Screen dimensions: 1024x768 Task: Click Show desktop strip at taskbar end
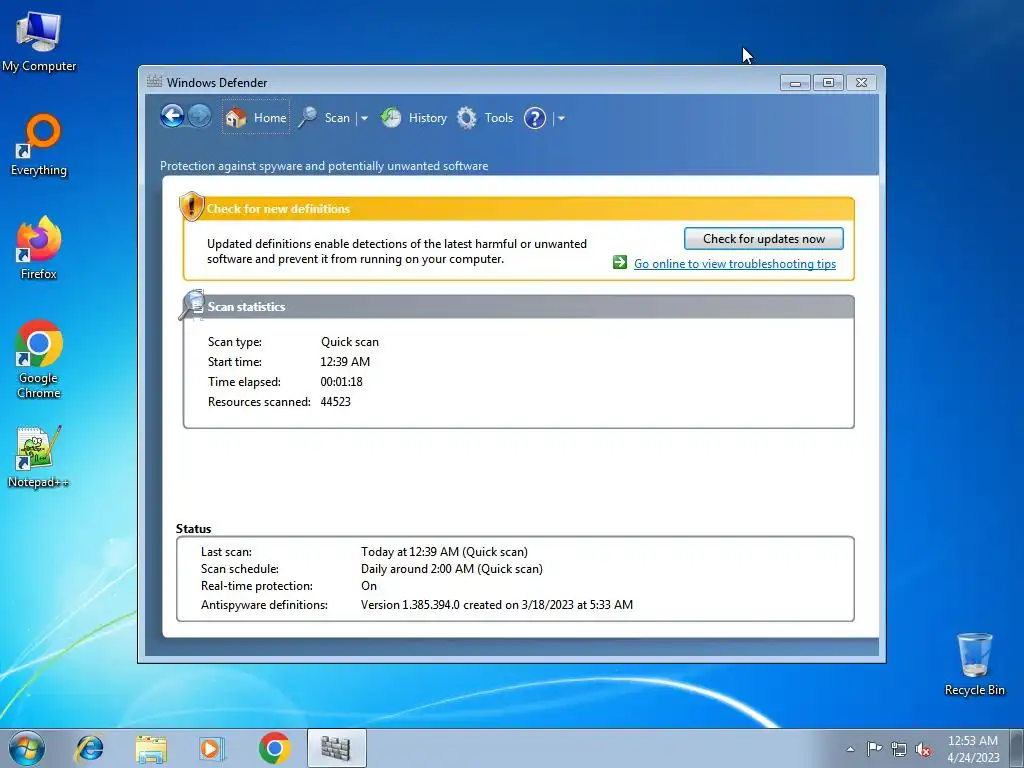[1016, 748]
